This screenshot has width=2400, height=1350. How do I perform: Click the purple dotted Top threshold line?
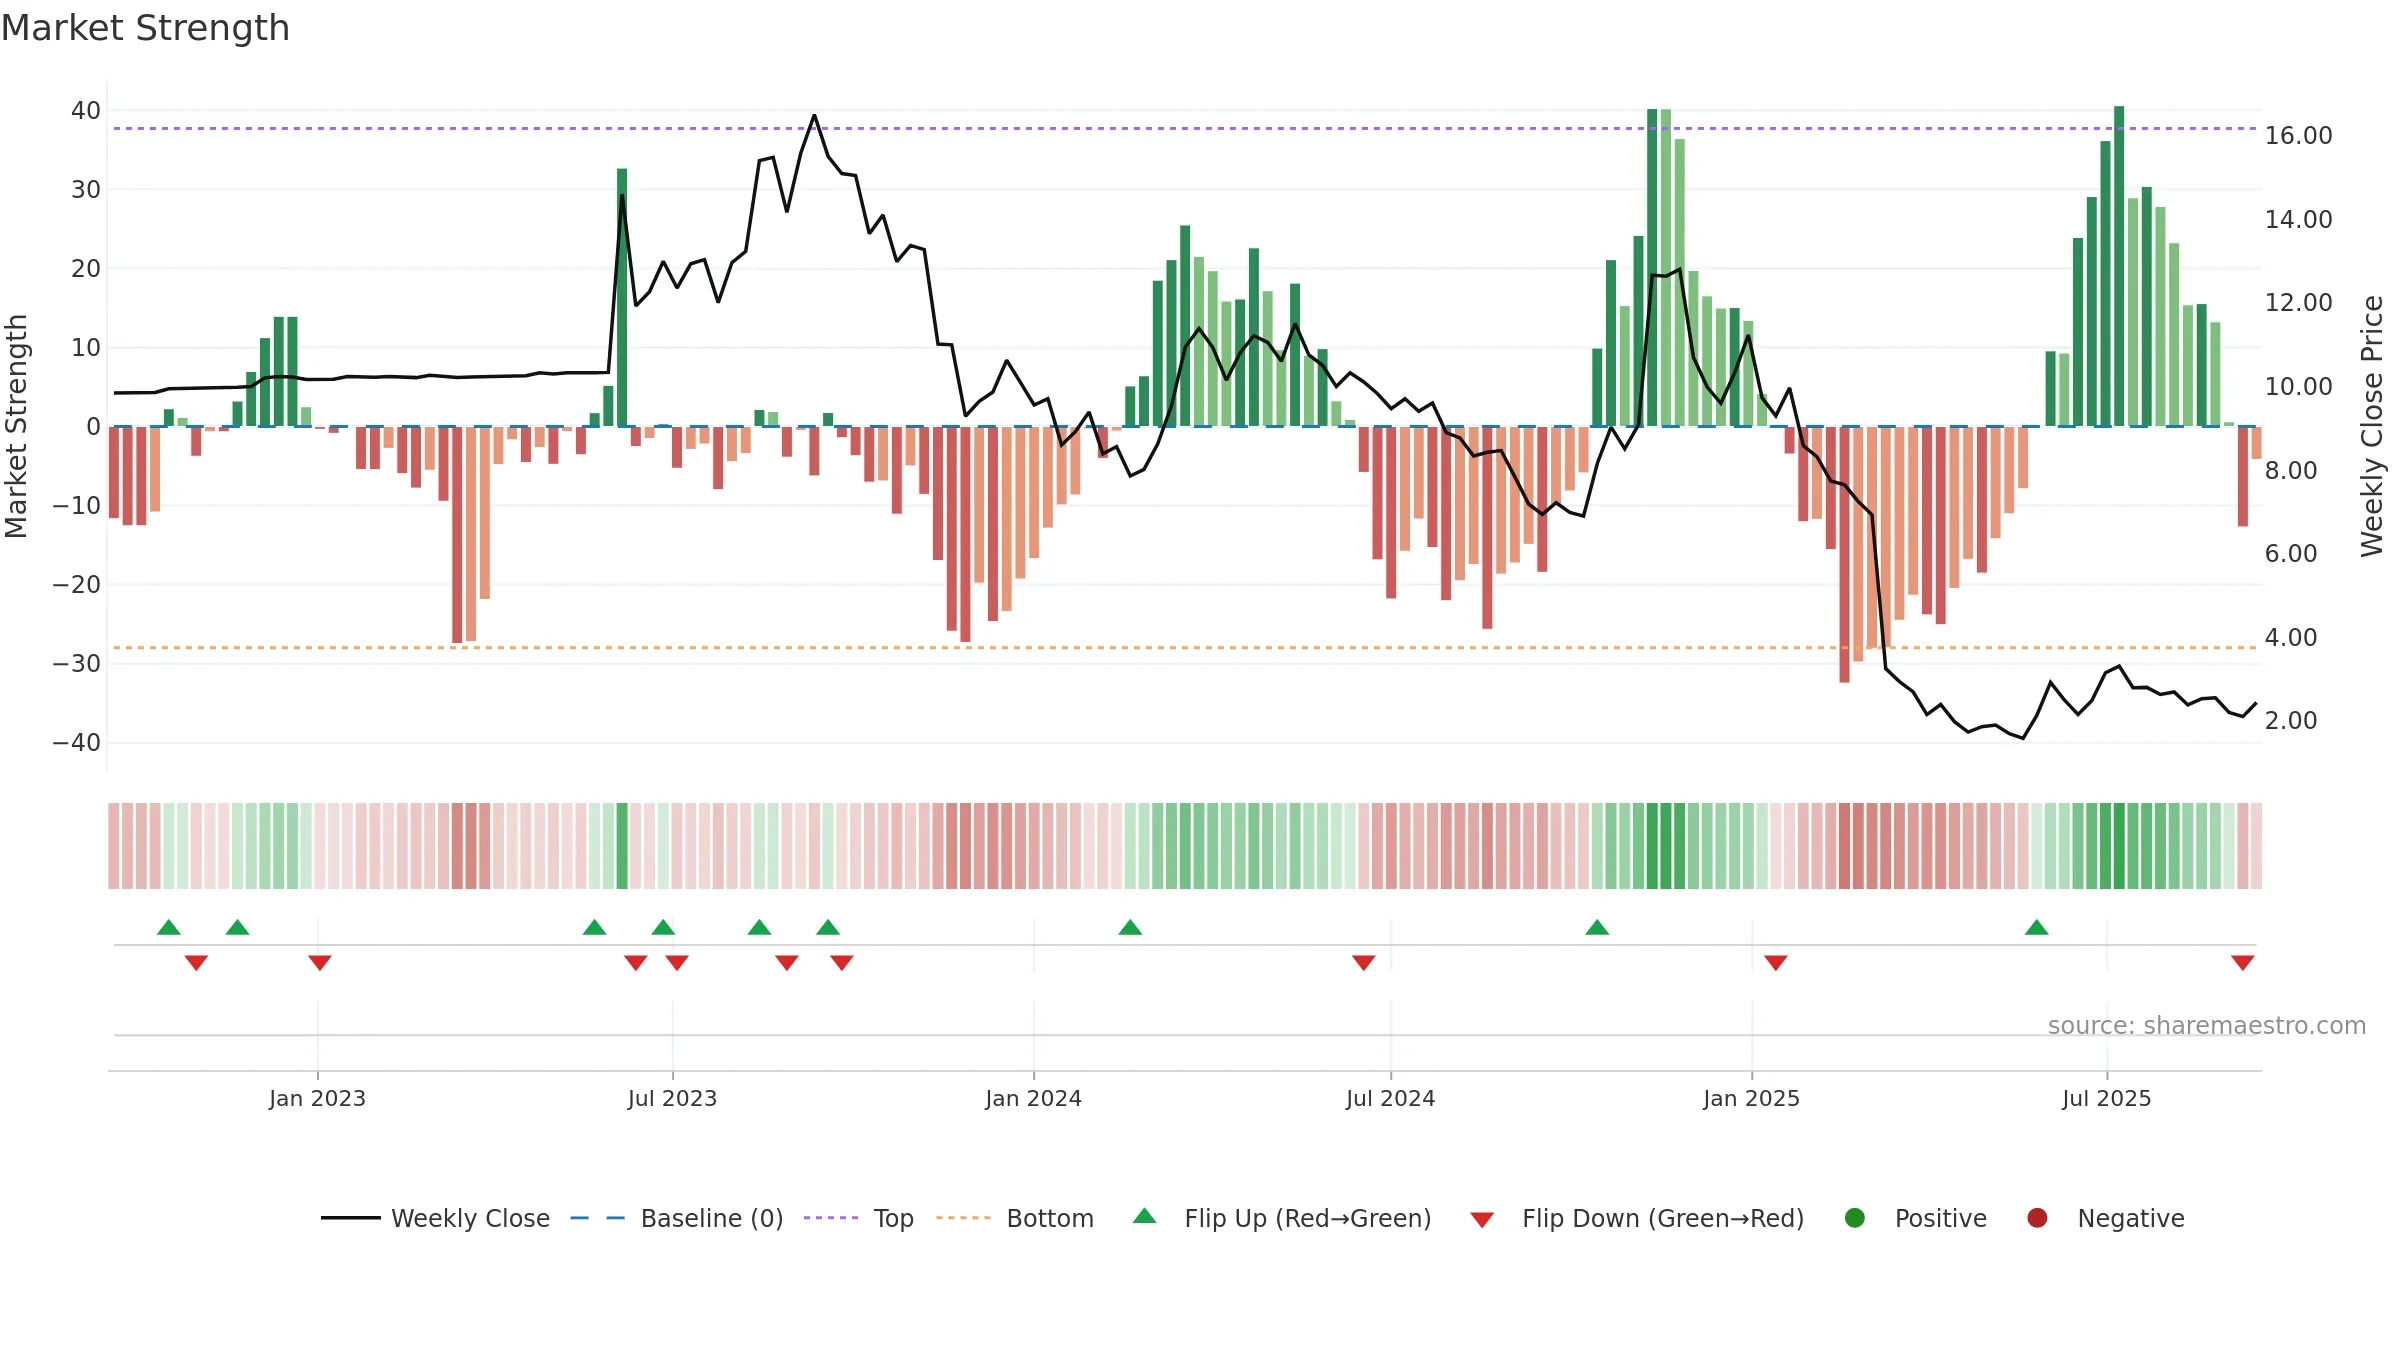coord(1185,128)
